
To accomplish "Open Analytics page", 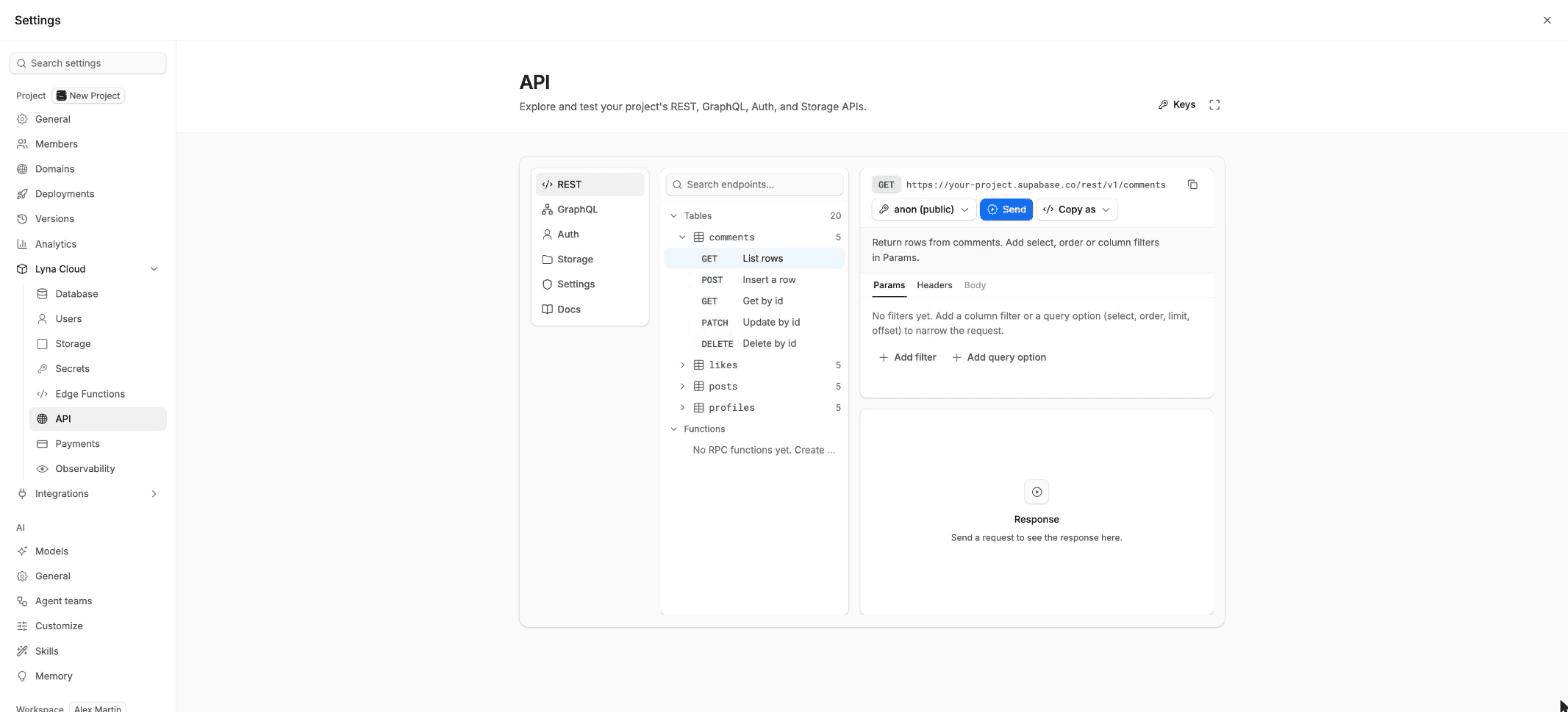I will tap(88, 244).
